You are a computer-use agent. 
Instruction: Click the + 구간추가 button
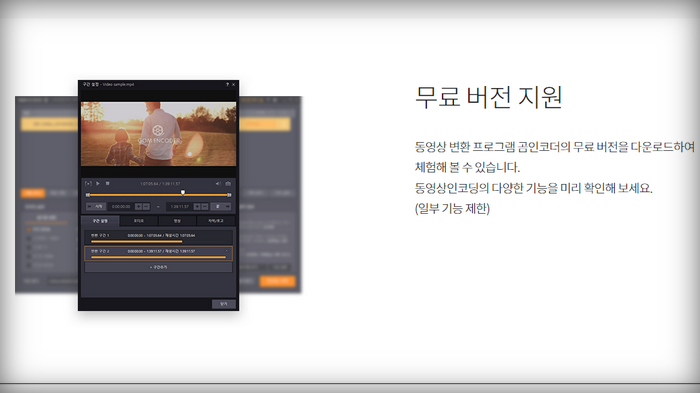click(158, 267)
